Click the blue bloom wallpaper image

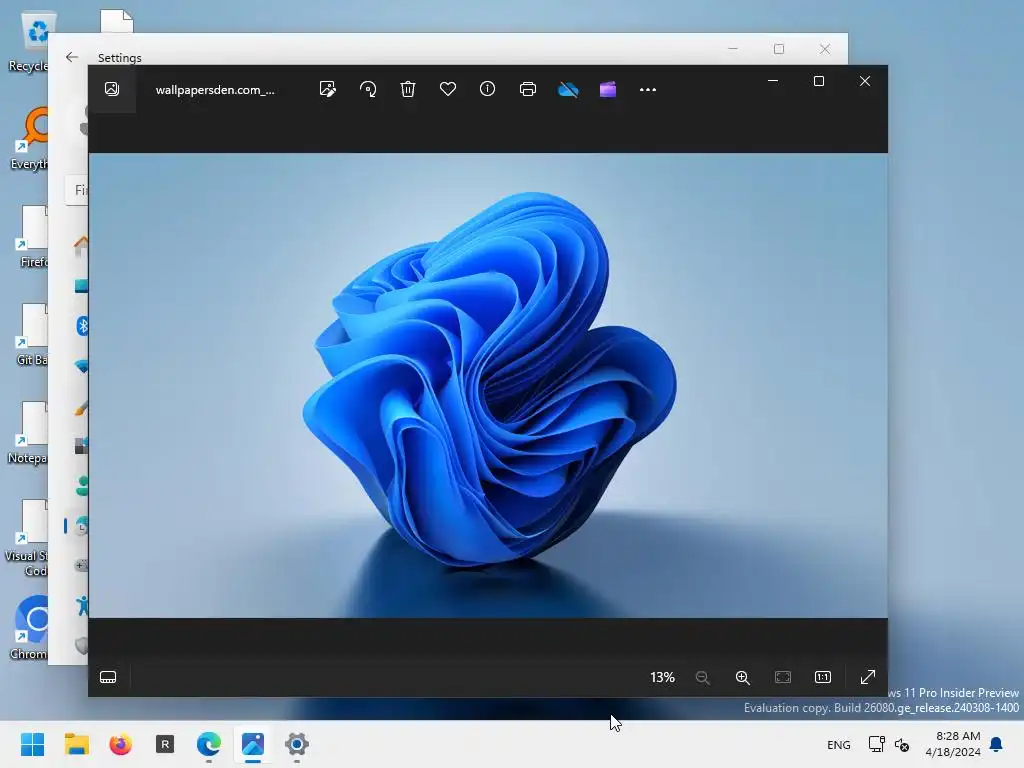click(x=488, y=385)
